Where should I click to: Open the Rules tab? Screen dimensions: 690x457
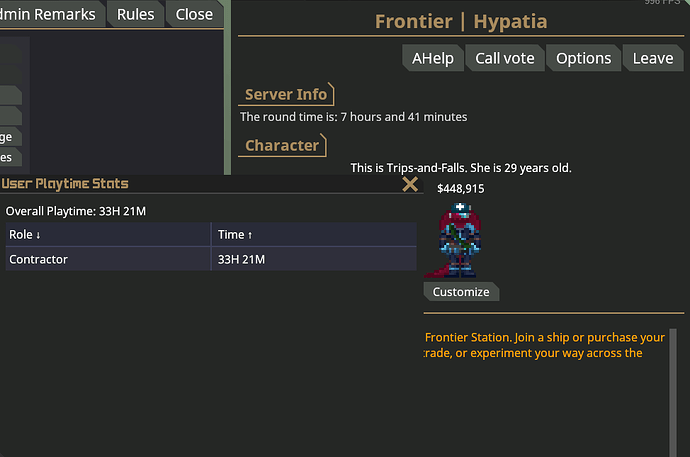(x=136, y=14)
